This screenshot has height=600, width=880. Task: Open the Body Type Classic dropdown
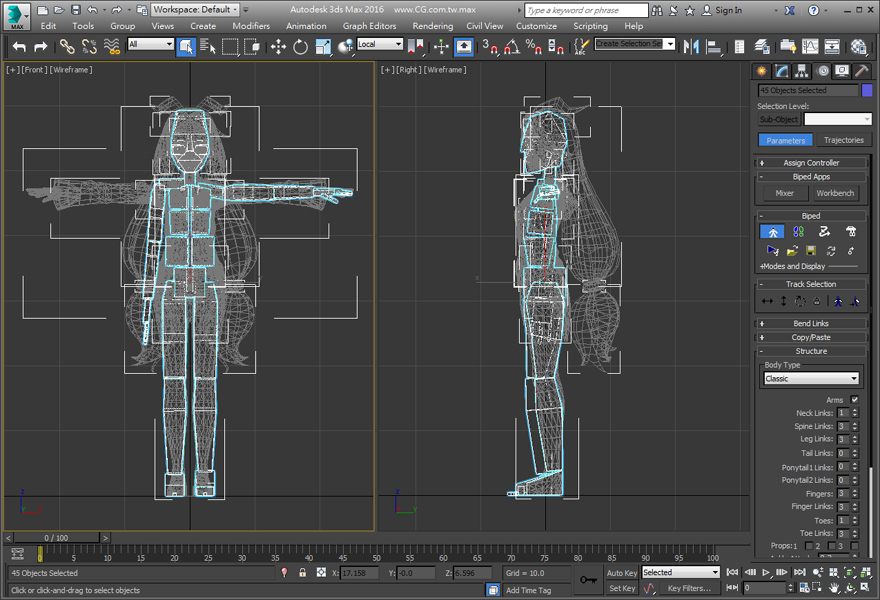[x=811, y=379]
